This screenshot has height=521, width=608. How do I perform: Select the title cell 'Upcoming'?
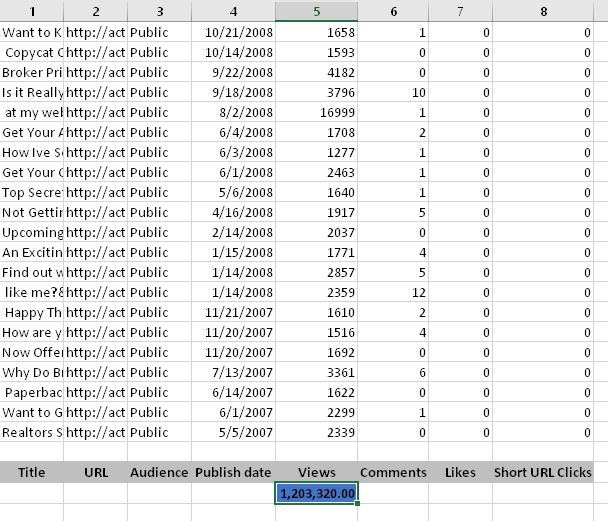point(32,232)
